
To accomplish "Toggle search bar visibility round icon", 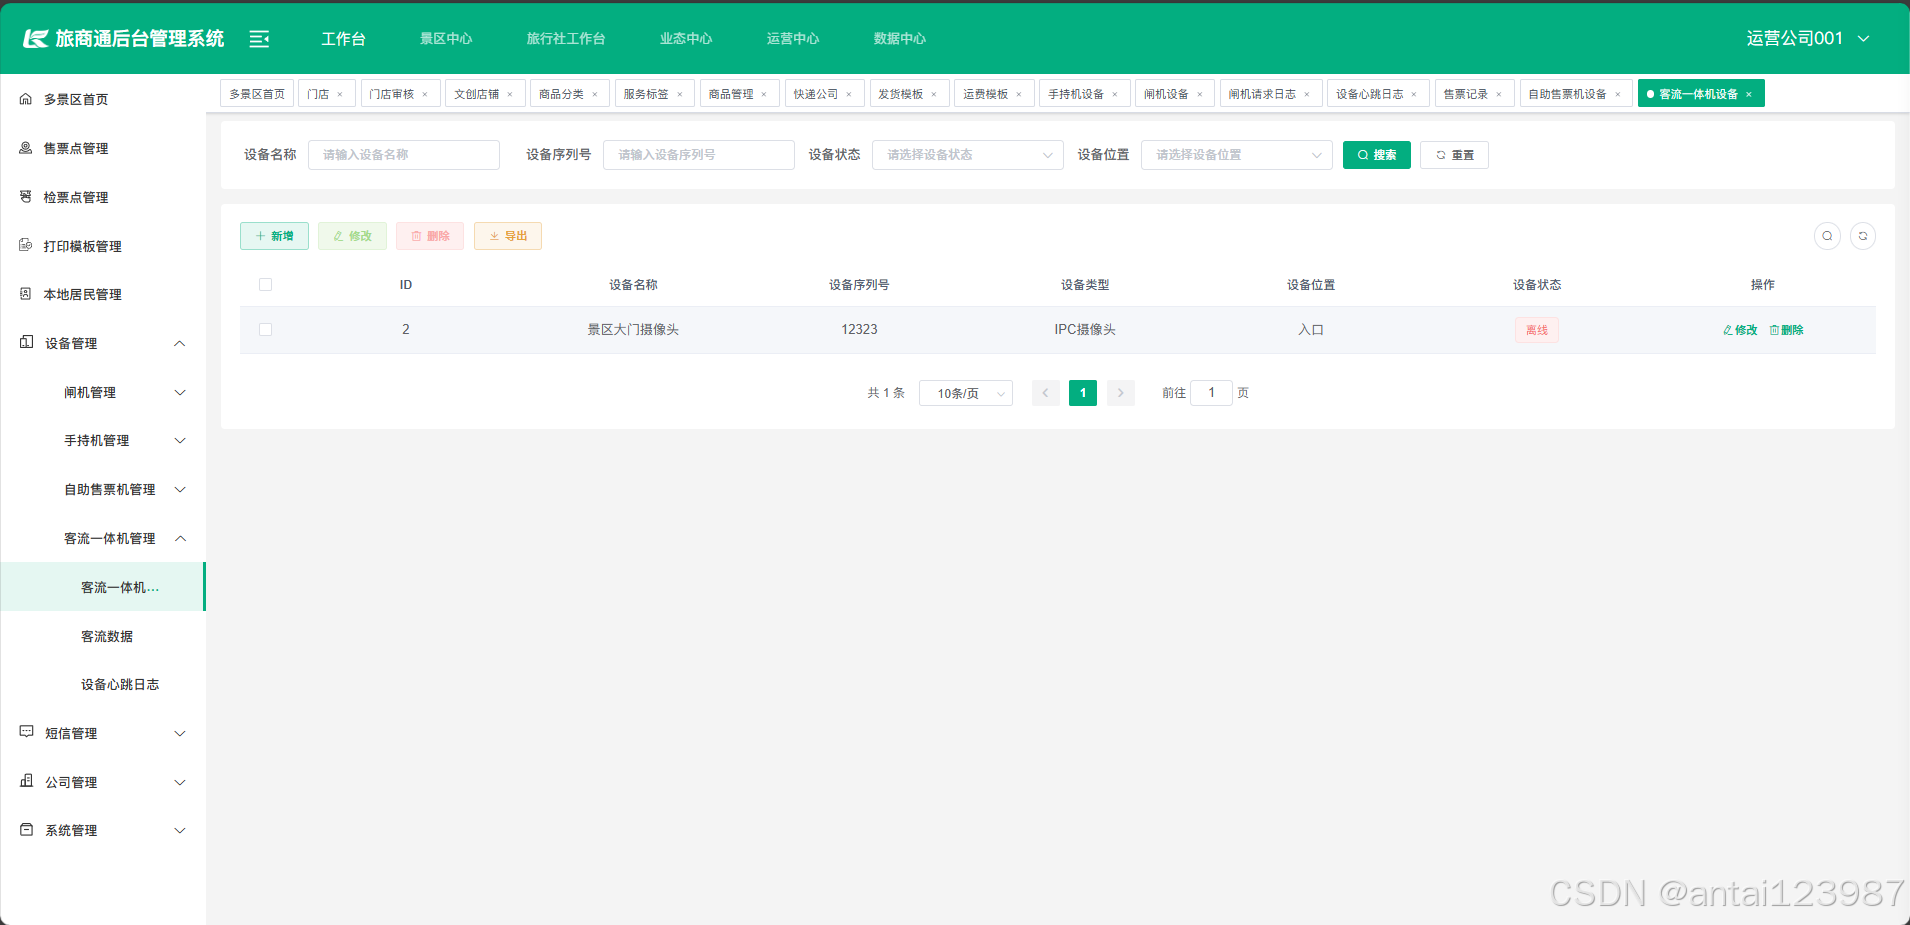I will 1827,236.
